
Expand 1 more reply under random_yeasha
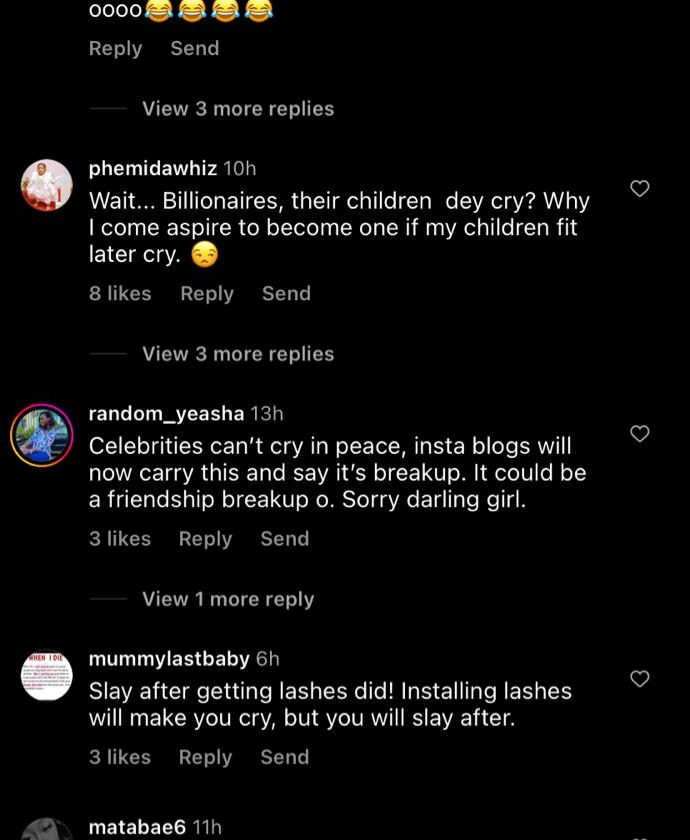[228, 599]
